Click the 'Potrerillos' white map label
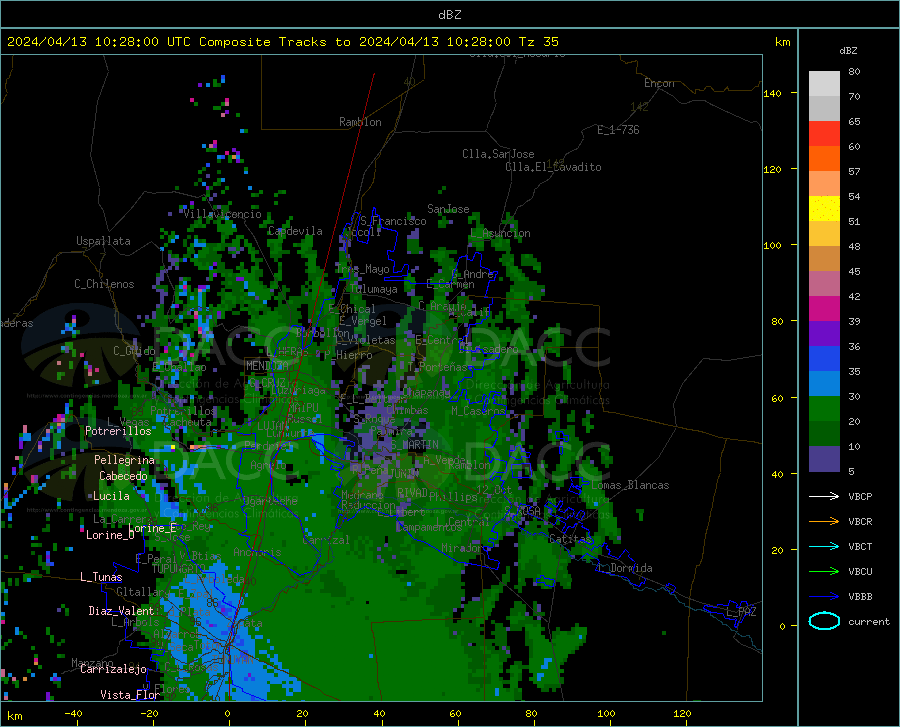This screenshot has height=727, width=900. coord(118,431)
